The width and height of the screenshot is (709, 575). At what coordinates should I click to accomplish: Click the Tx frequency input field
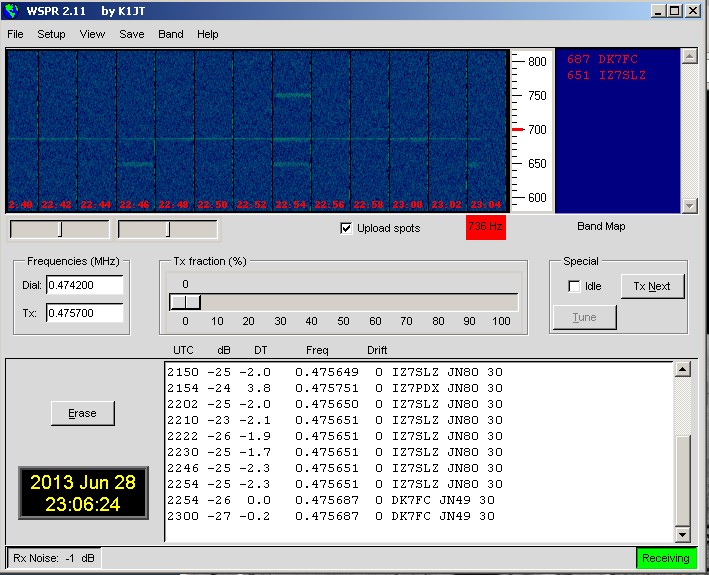84,313
